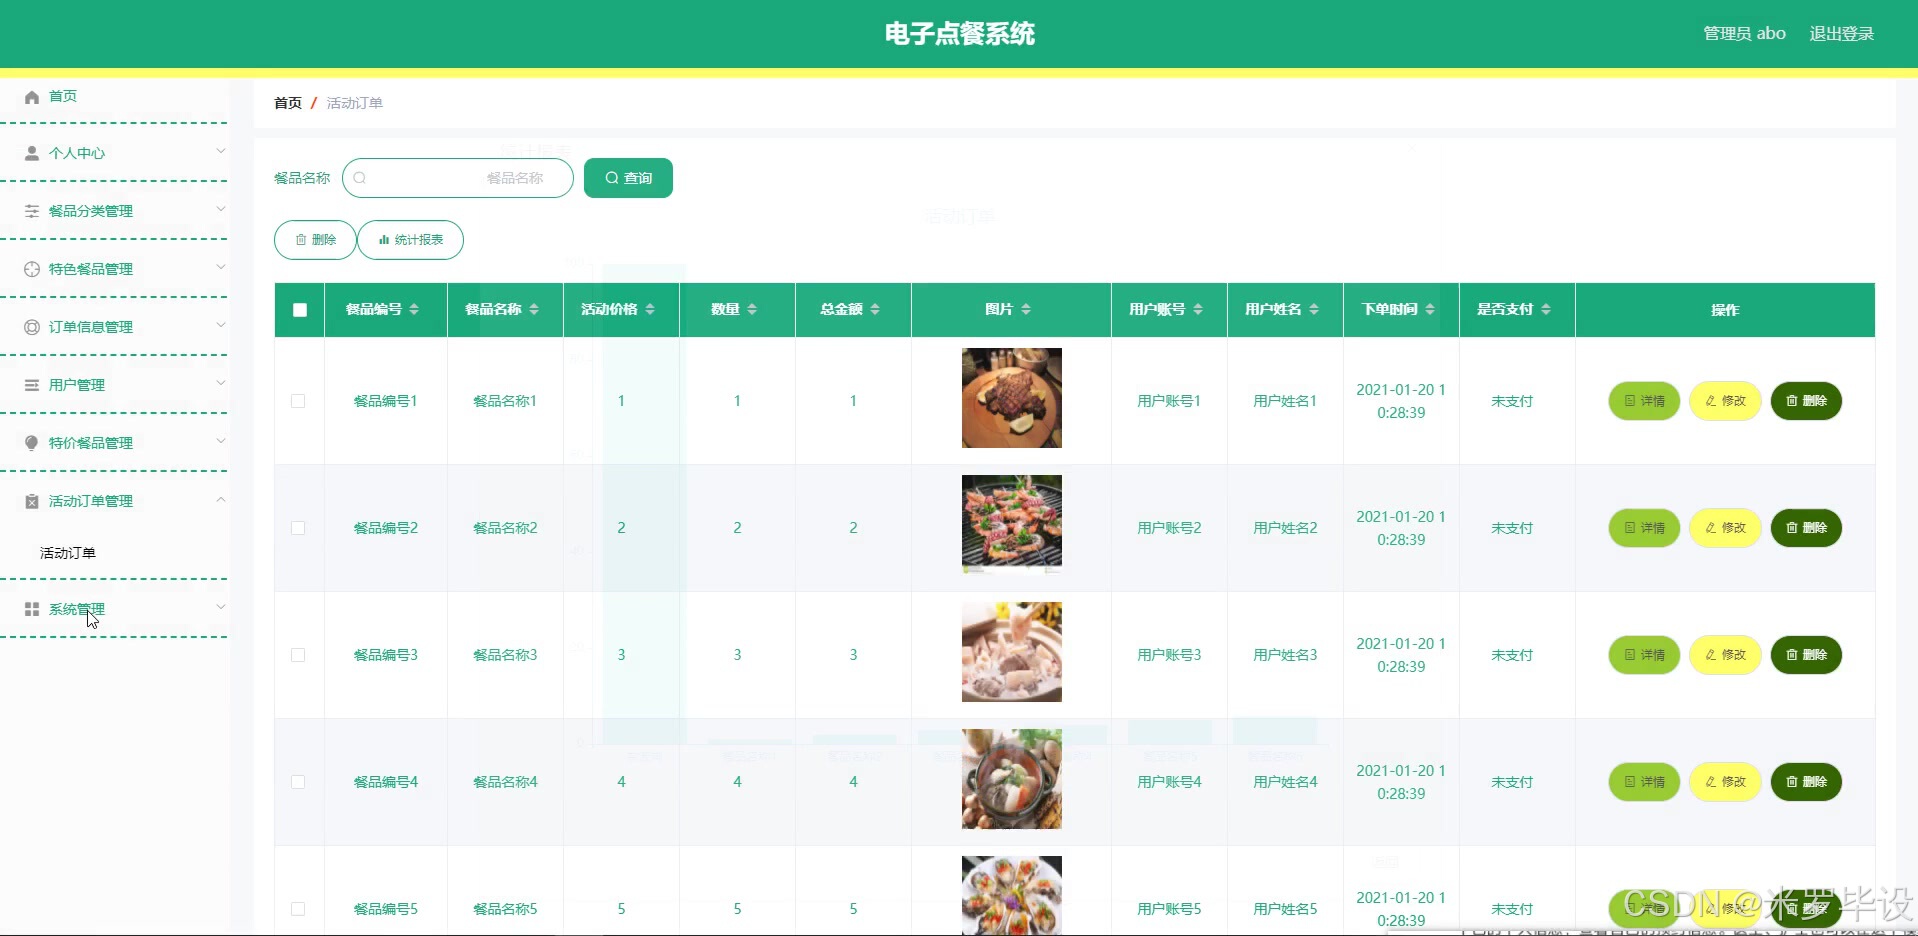This screenshot has height=936, width=1918.
Task: Sort by 总金额 column arrows
Action: (x=875, y=310)
